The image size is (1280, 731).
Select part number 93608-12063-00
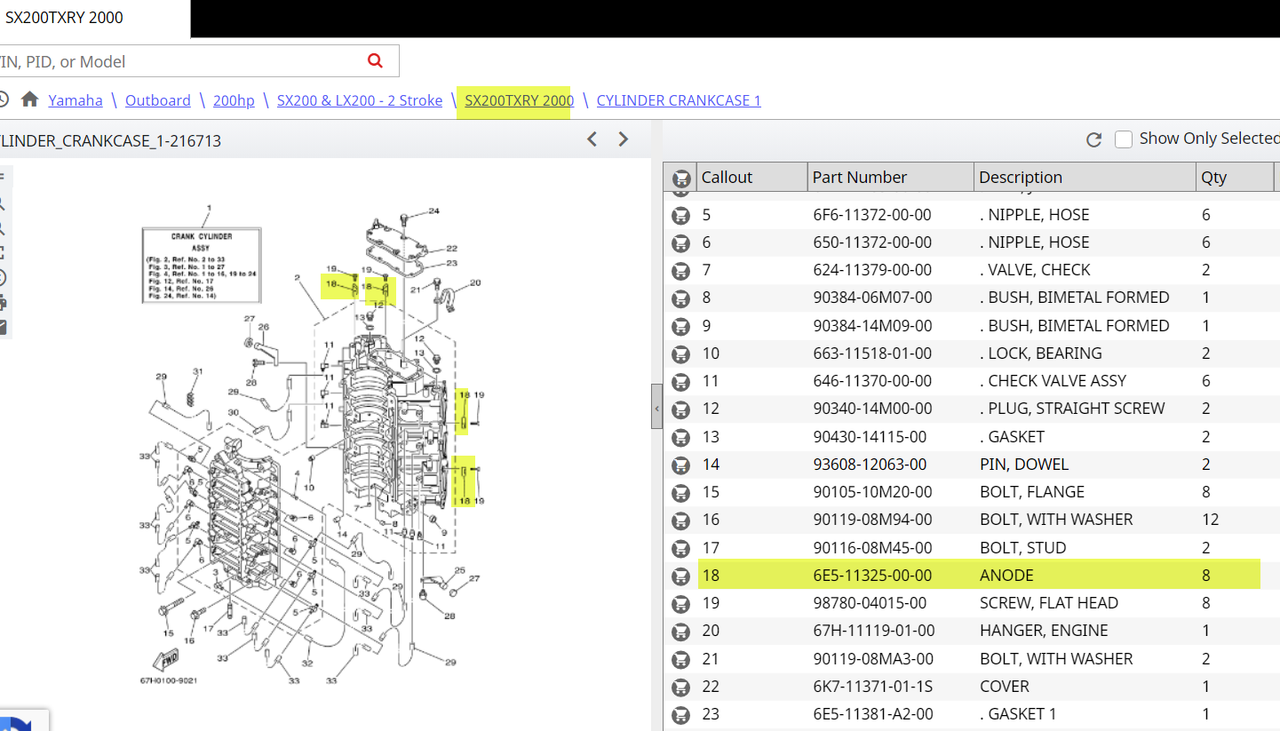point(870,465)
